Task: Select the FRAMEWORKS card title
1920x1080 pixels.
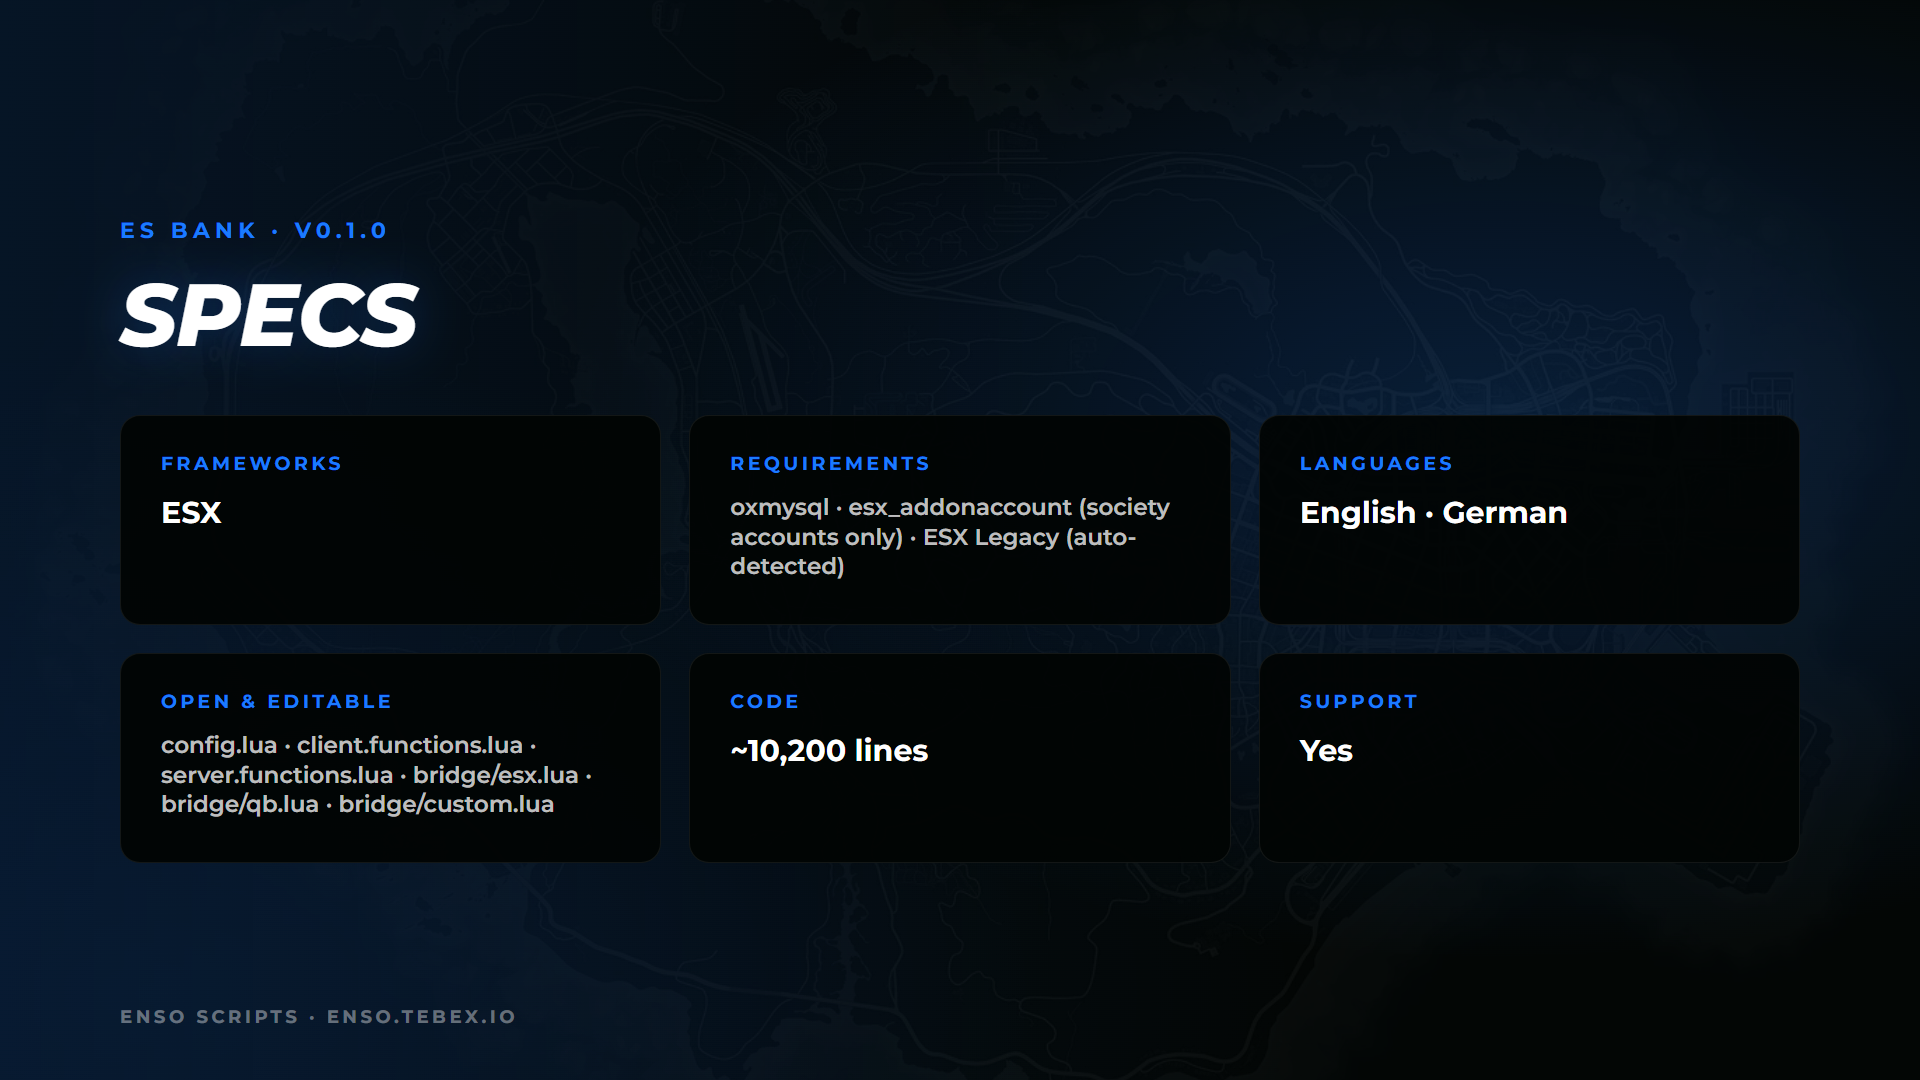Action: click(x=251, y=464)
